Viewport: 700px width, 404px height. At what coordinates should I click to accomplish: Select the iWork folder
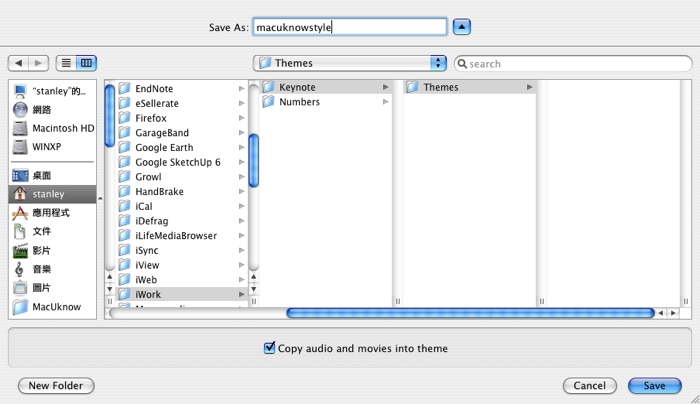(182, 295)
